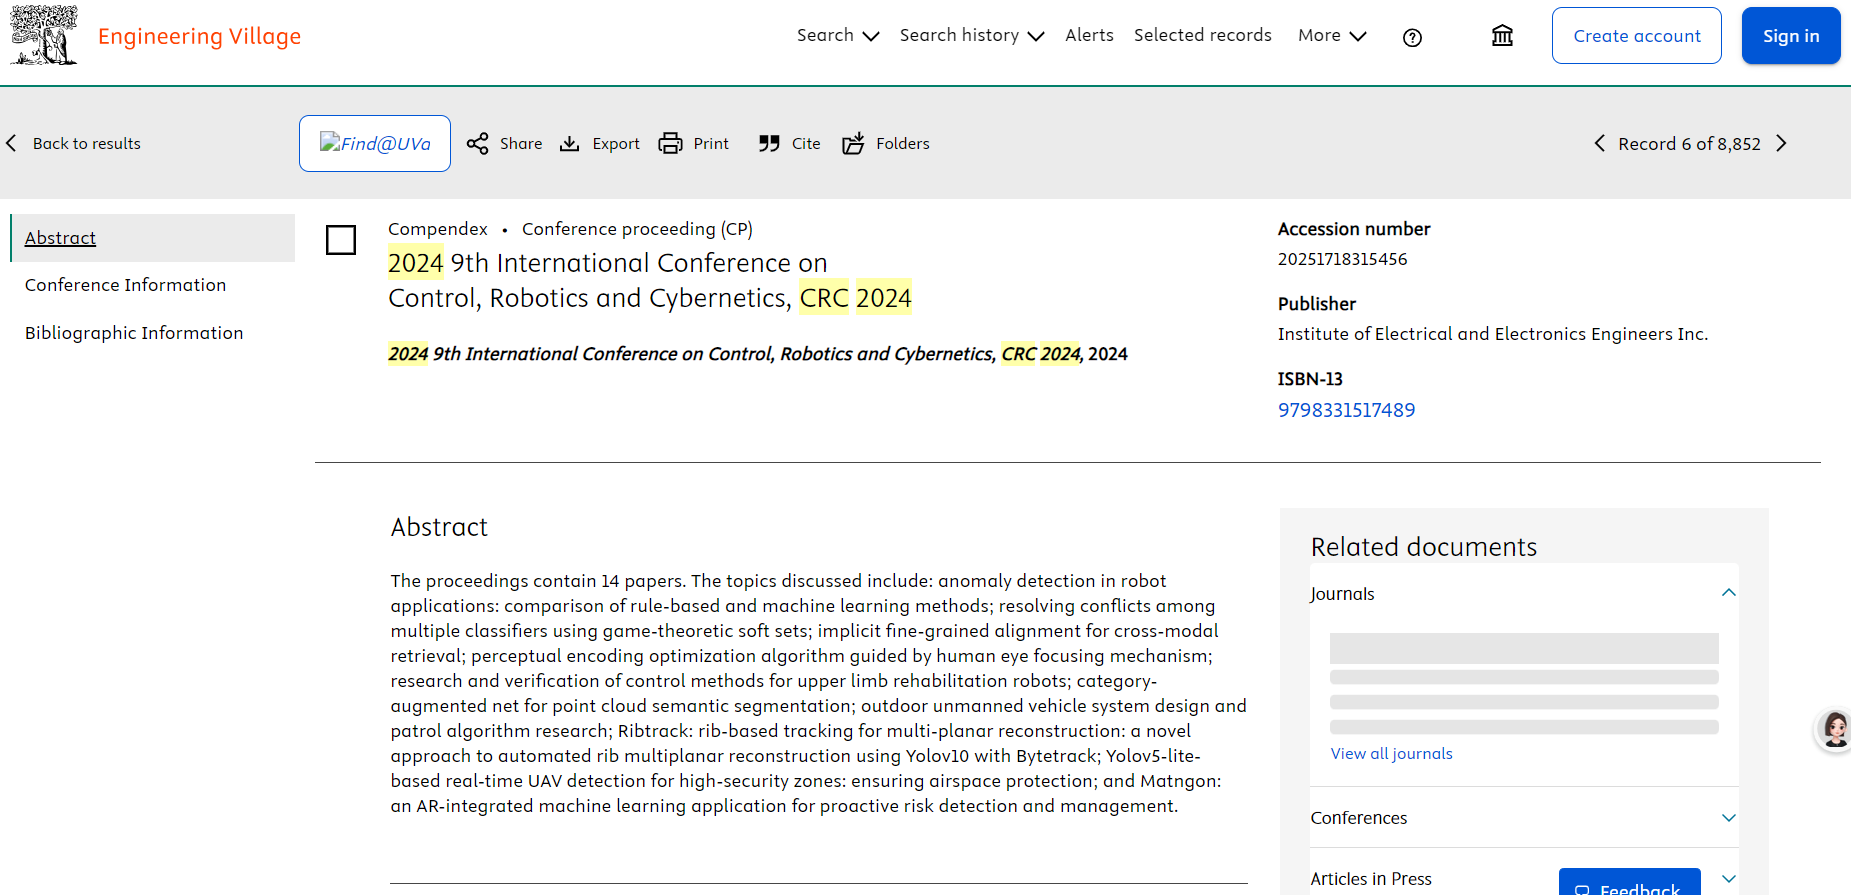
Task: Open the chat assistant avatar
Action: (1834, 730)
